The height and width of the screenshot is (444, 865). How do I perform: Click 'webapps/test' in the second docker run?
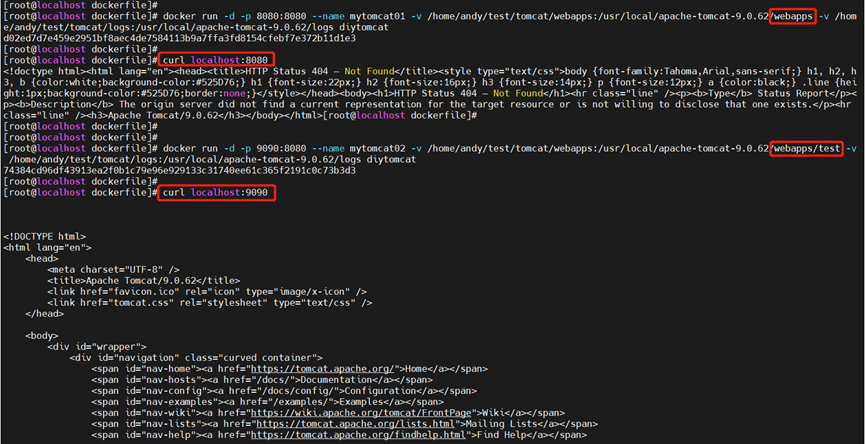[x=807, y=148]
